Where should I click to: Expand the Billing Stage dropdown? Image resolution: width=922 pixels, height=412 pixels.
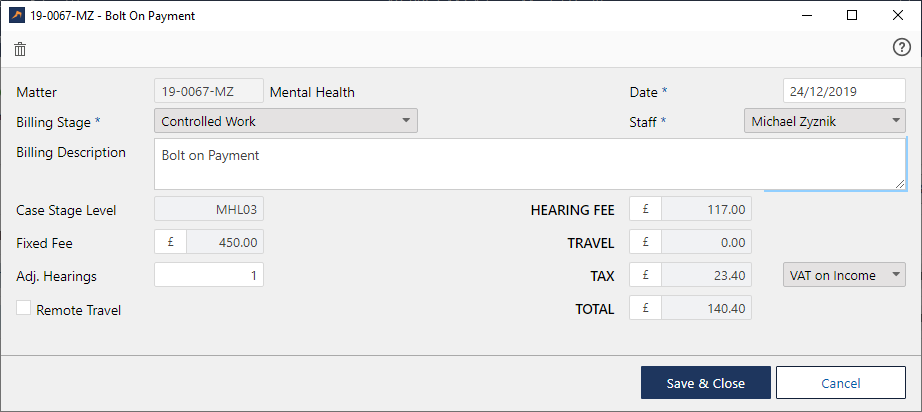pos(286,121)
